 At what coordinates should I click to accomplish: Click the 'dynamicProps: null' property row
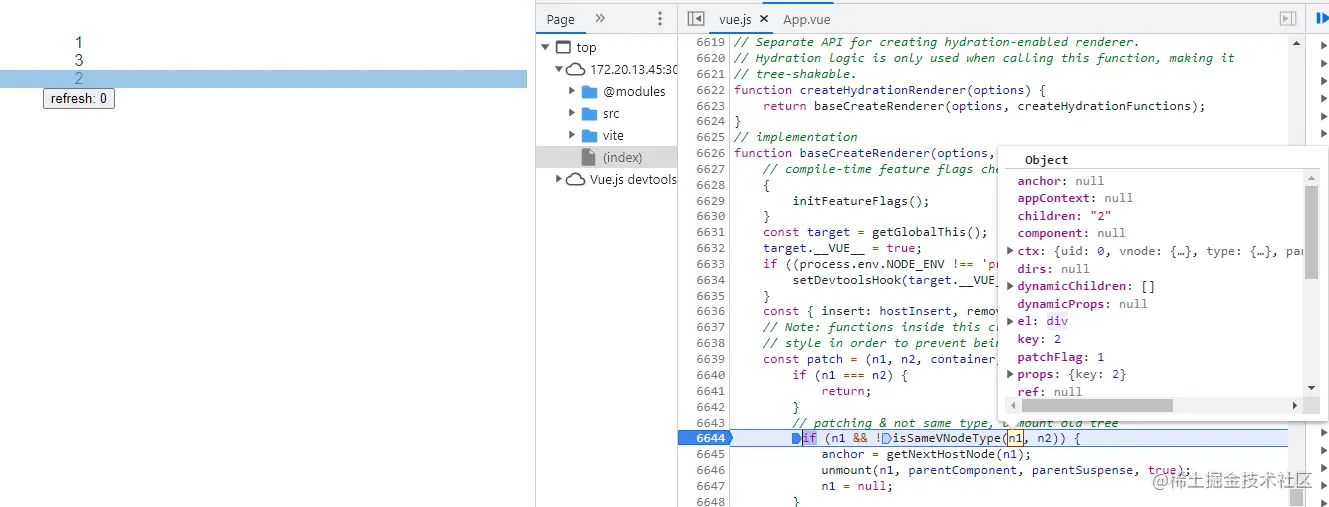1082,304
